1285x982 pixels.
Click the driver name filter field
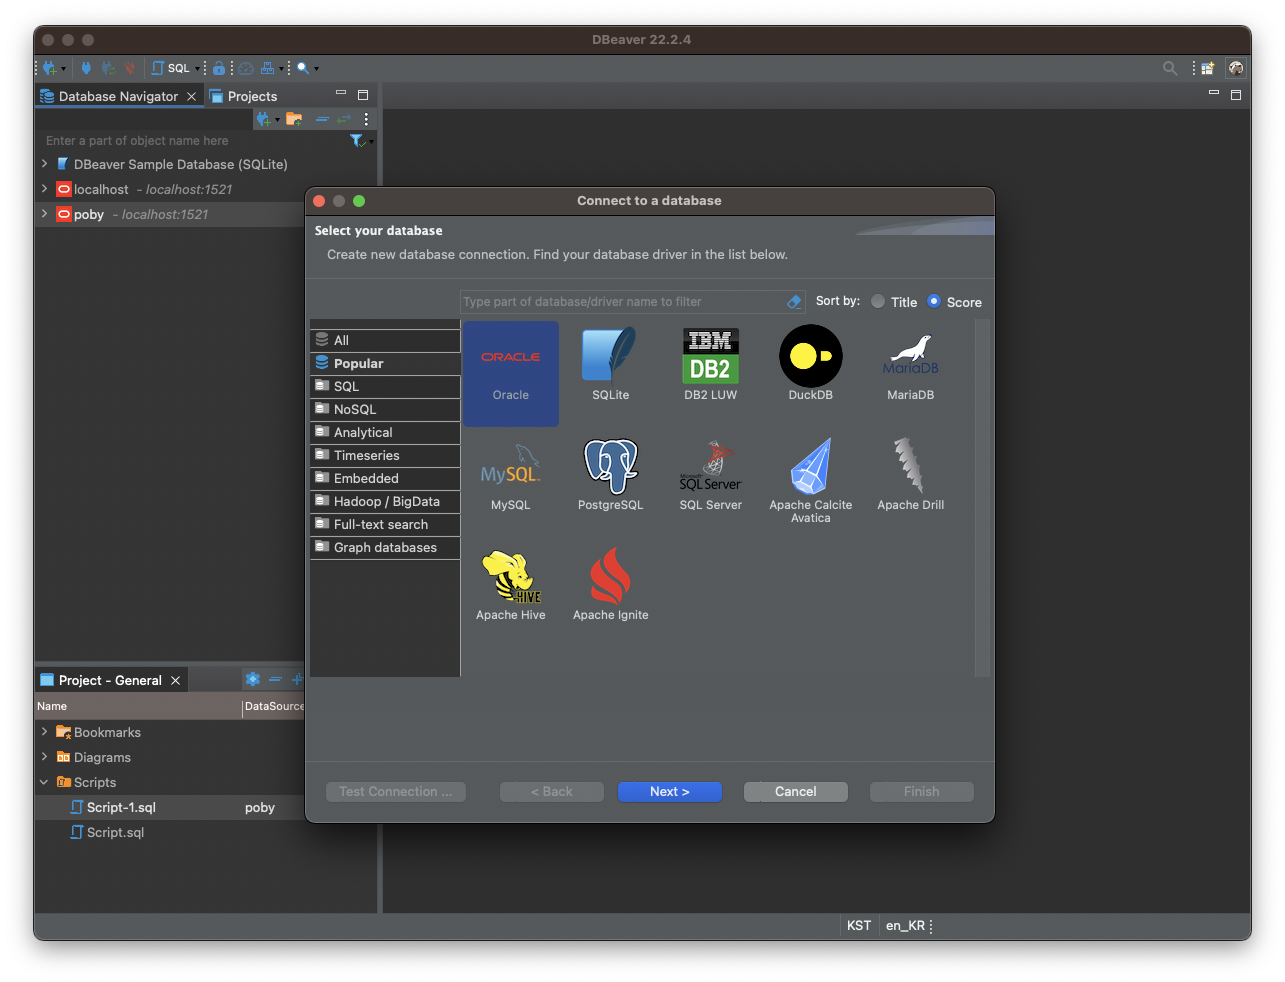click(621, 301)
